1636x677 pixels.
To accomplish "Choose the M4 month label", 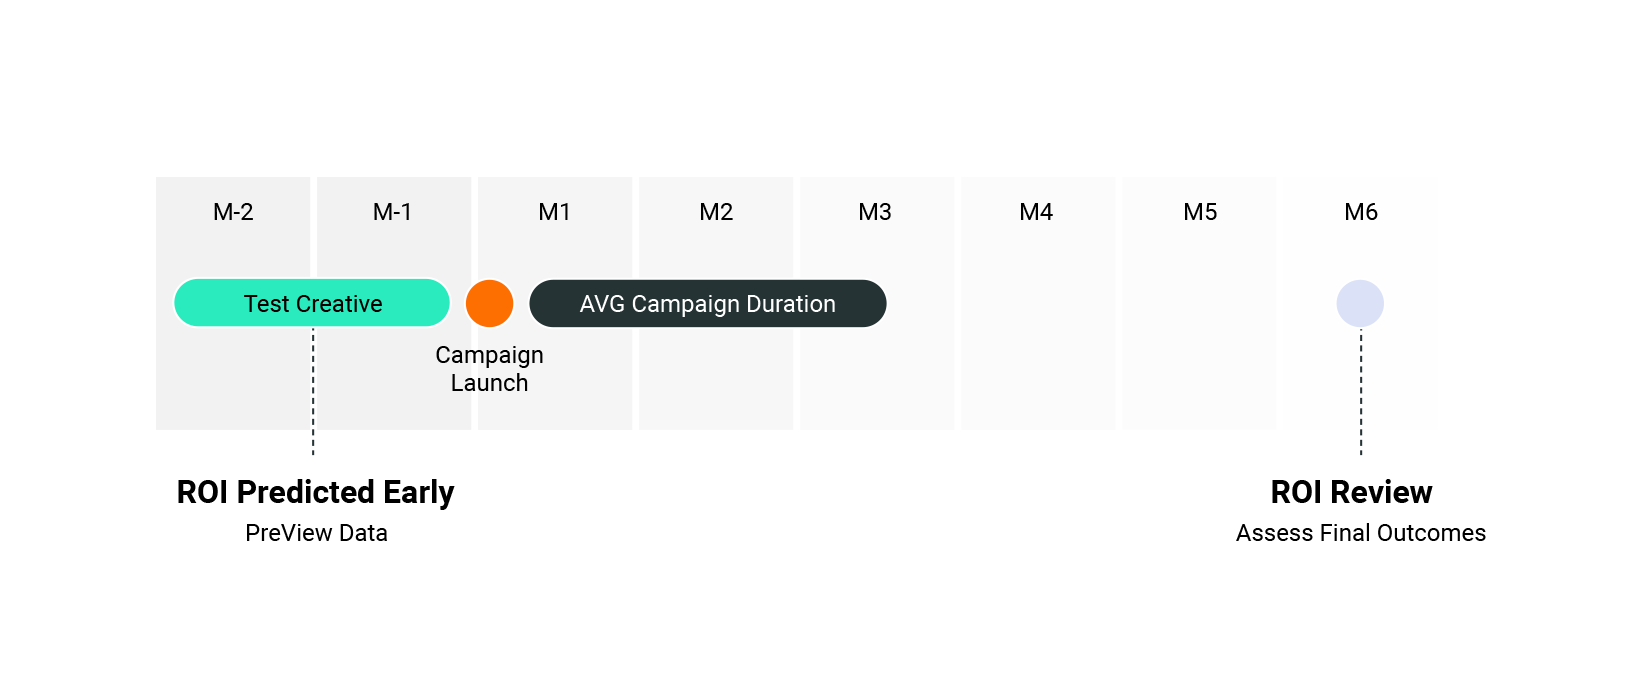I will click(x=1036, y=212).
